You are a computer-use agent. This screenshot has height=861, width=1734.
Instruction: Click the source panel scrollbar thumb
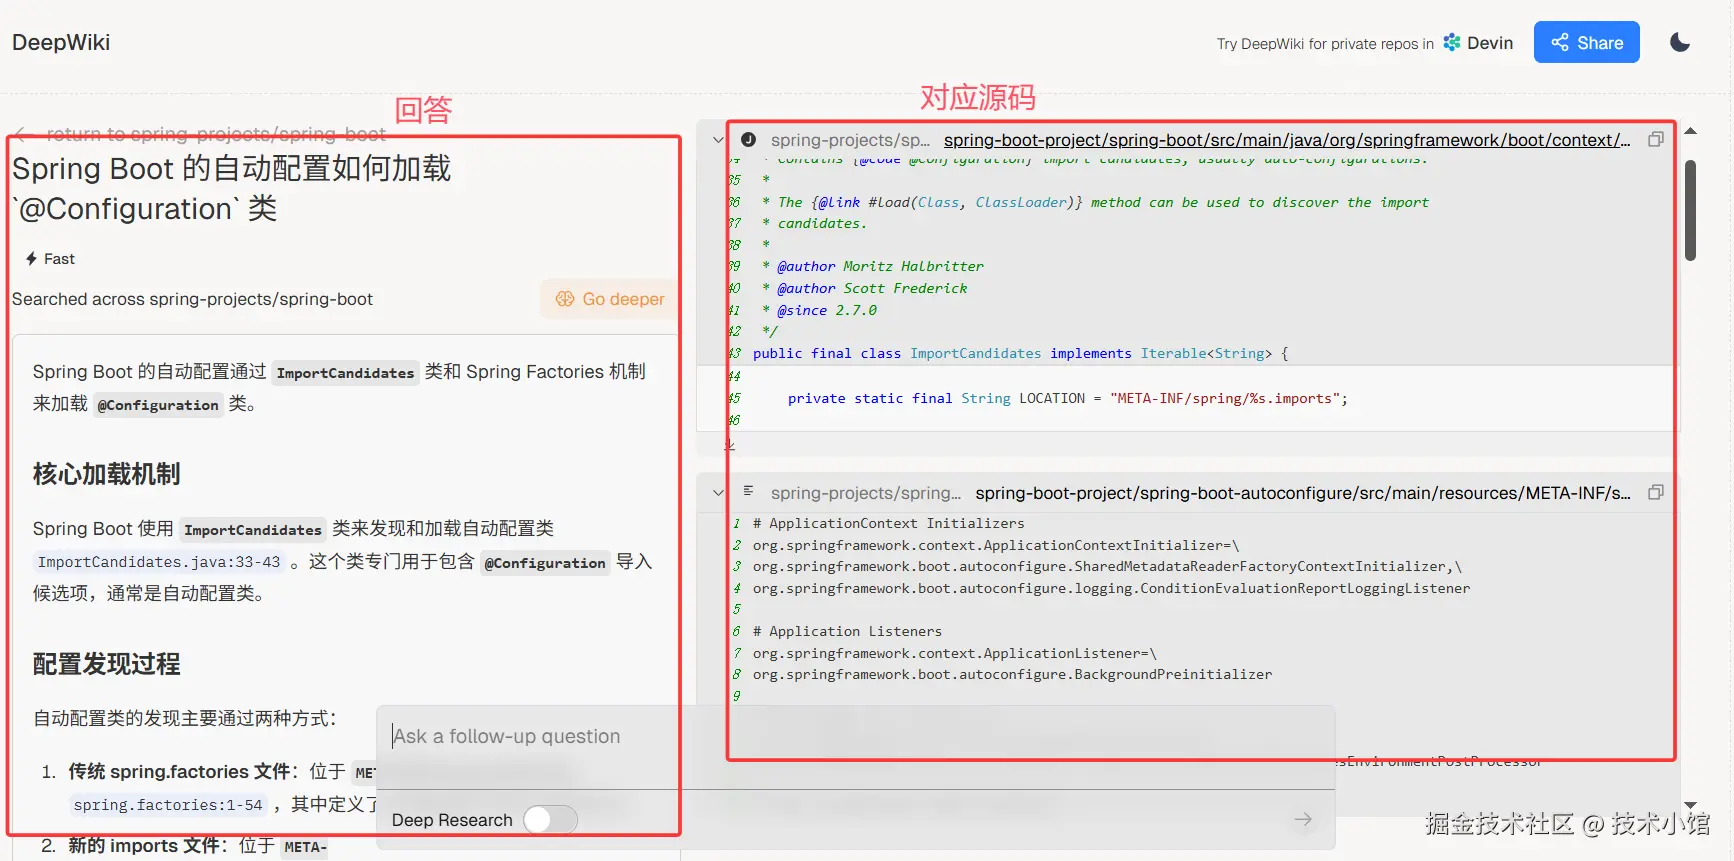point(1690,210)
